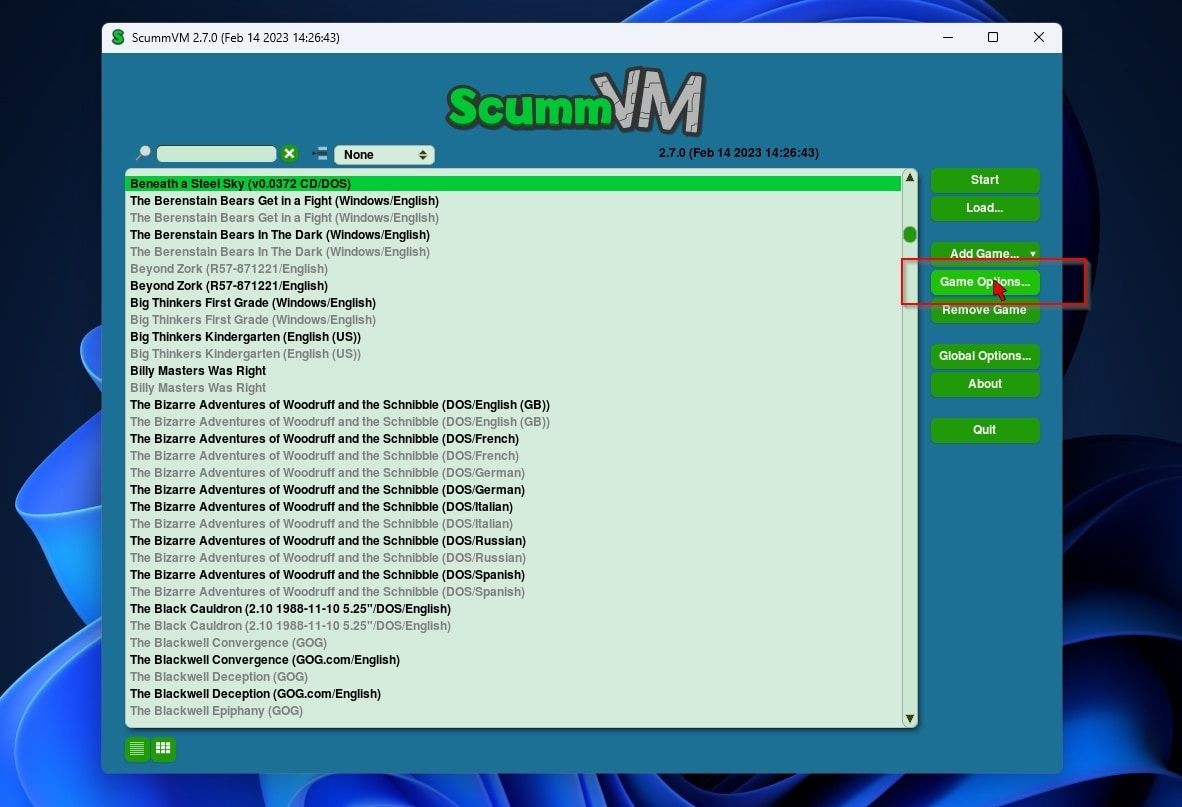Select Blackwell Deception (GOG.com/English)
This screenshot has width=1182, height=807.
pos(513,694)
